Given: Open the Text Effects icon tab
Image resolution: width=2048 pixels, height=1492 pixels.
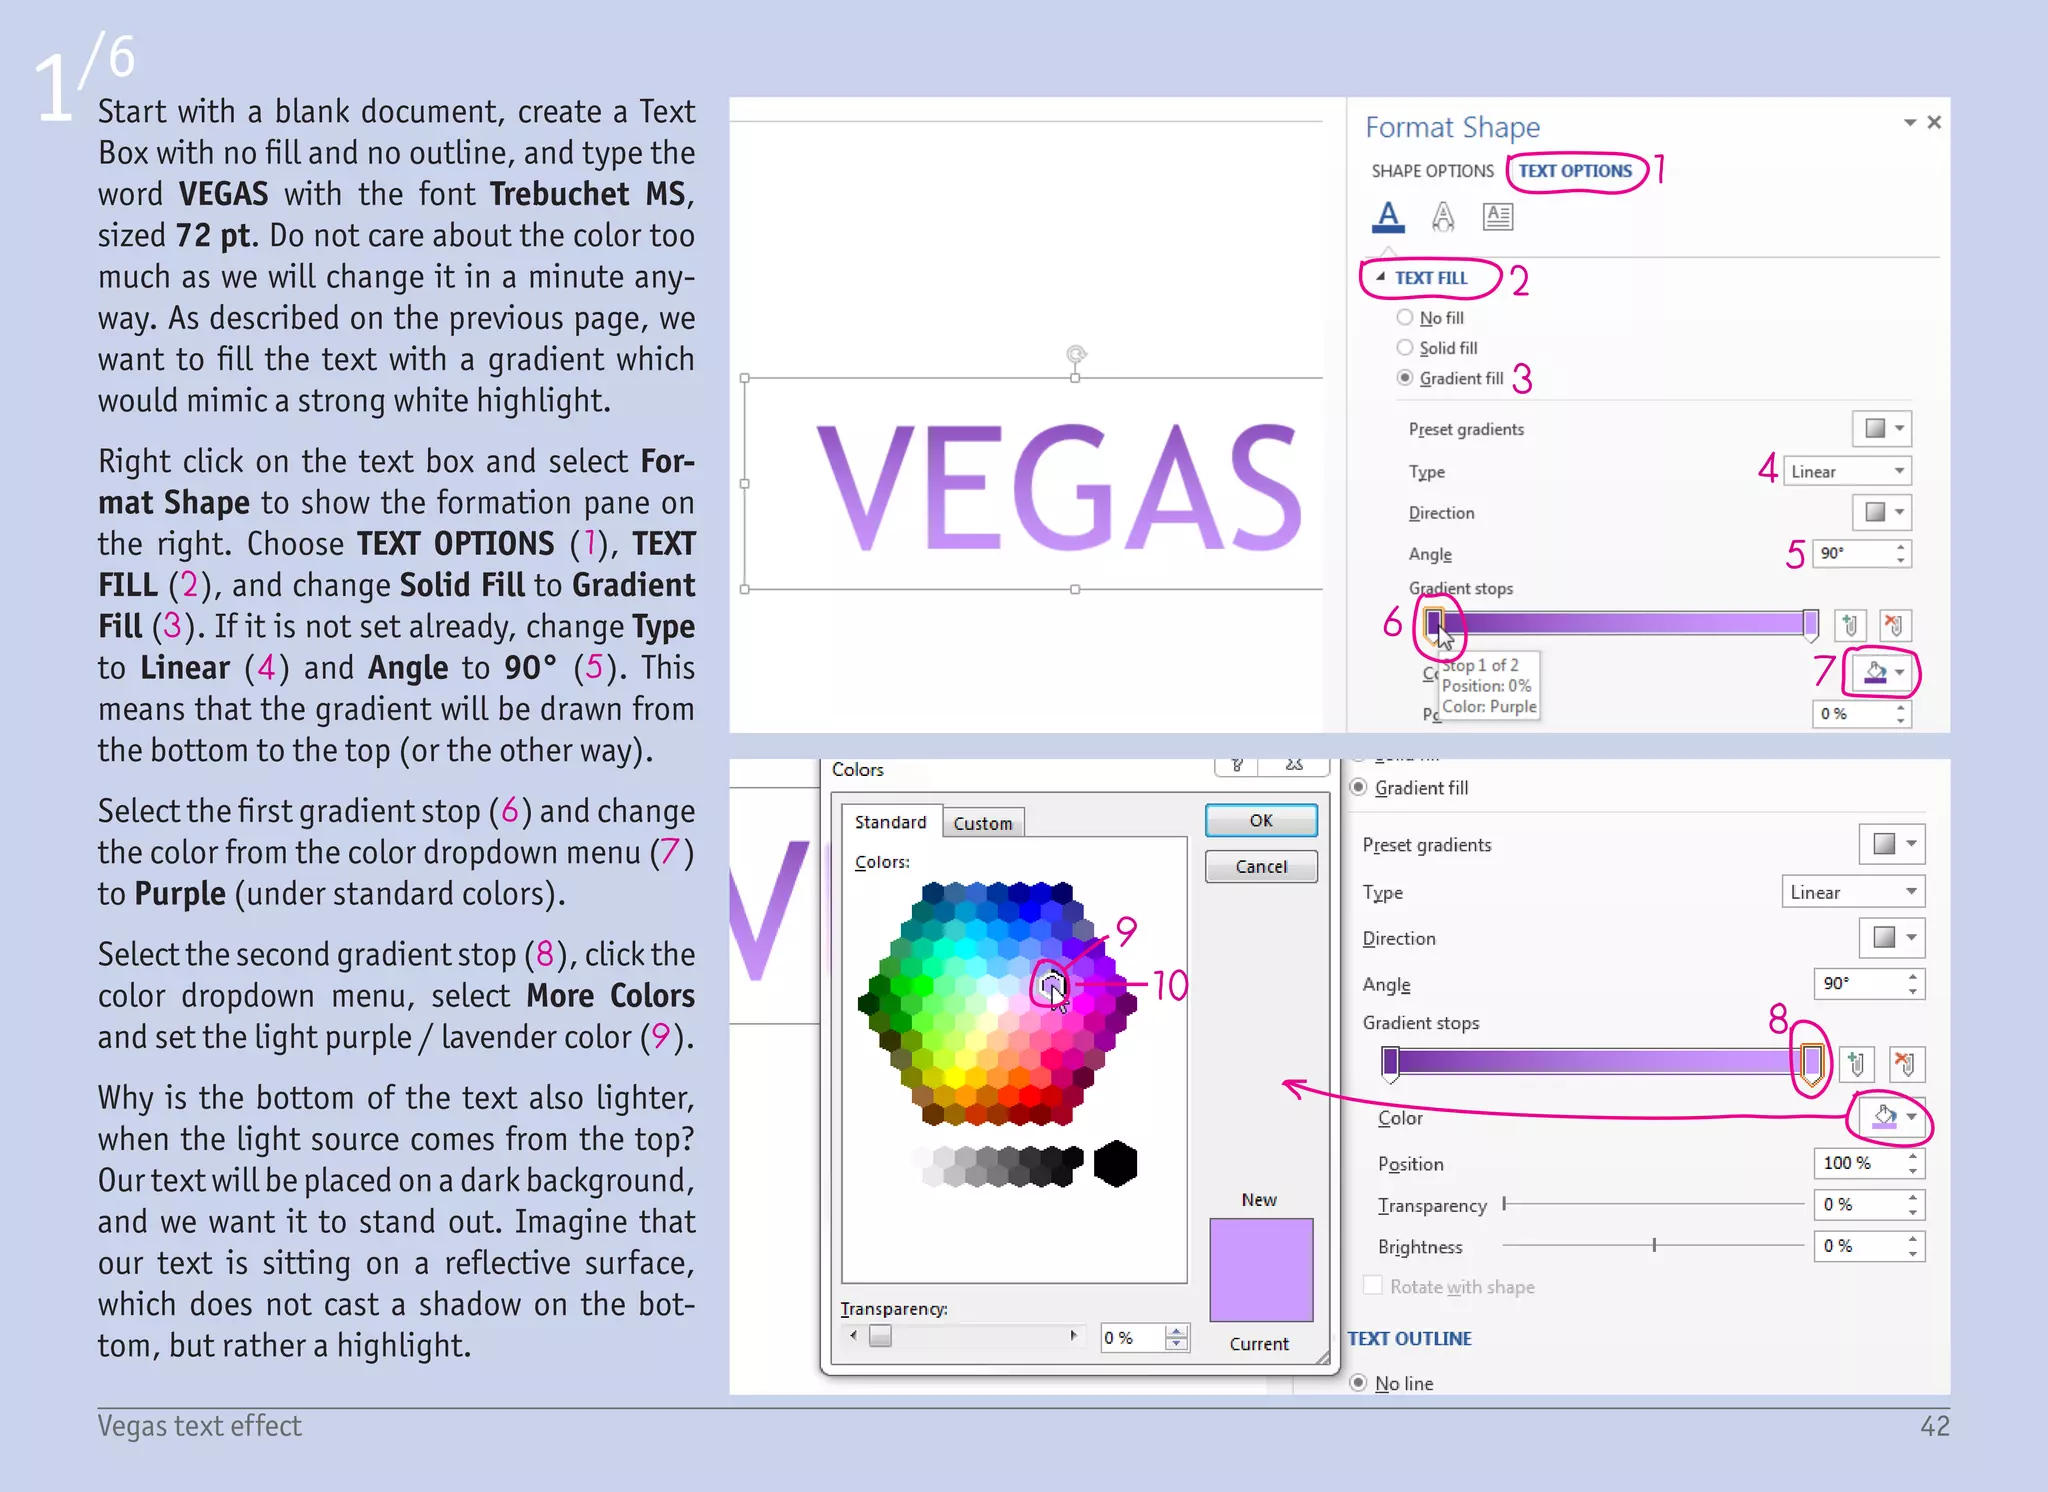Looking at the screenshot, I should click(1443, 216).
